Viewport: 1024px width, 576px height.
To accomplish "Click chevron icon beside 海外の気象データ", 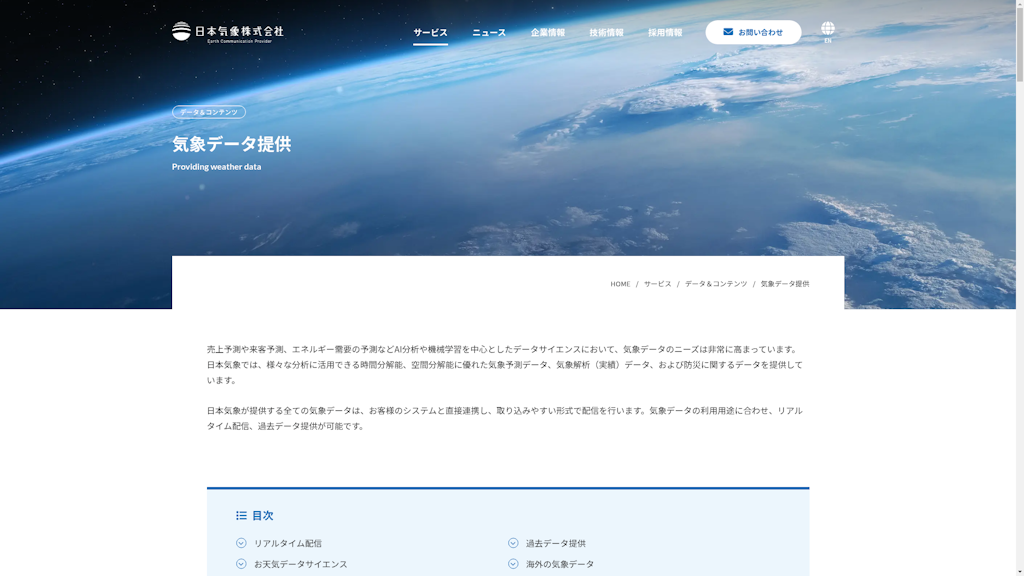I will click(x=513, y=564).
